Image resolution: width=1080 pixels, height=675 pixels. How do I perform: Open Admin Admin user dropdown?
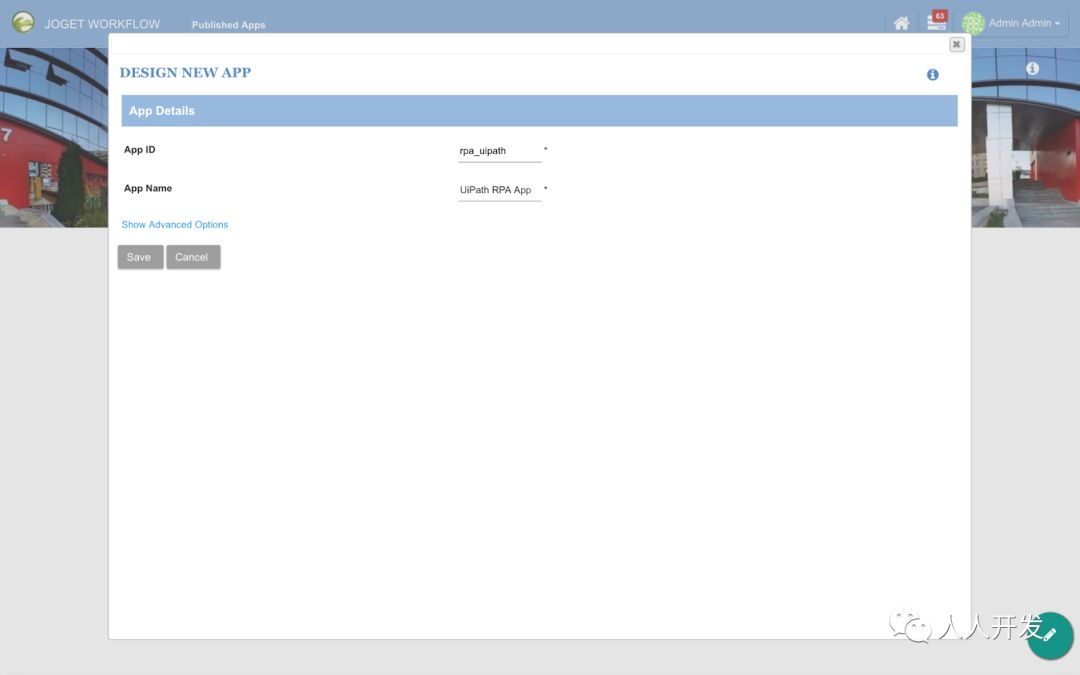(x=1024, y=23)
